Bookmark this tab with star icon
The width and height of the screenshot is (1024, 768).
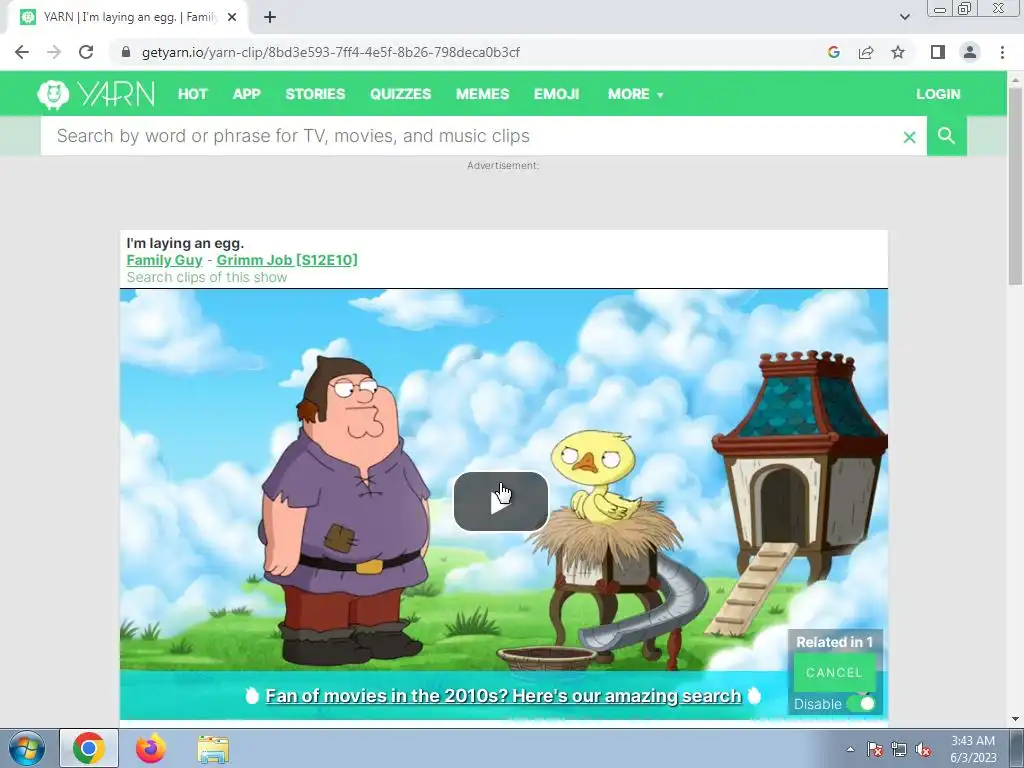click(898, 52)
